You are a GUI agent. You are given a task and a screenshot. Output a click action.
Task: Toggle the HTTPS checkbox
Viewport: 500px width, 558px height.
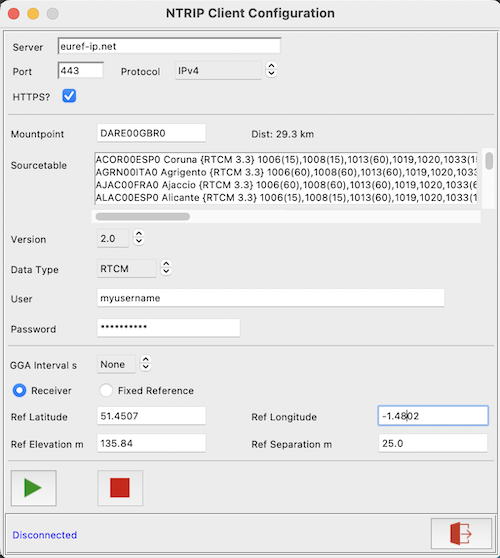point(69,96)
